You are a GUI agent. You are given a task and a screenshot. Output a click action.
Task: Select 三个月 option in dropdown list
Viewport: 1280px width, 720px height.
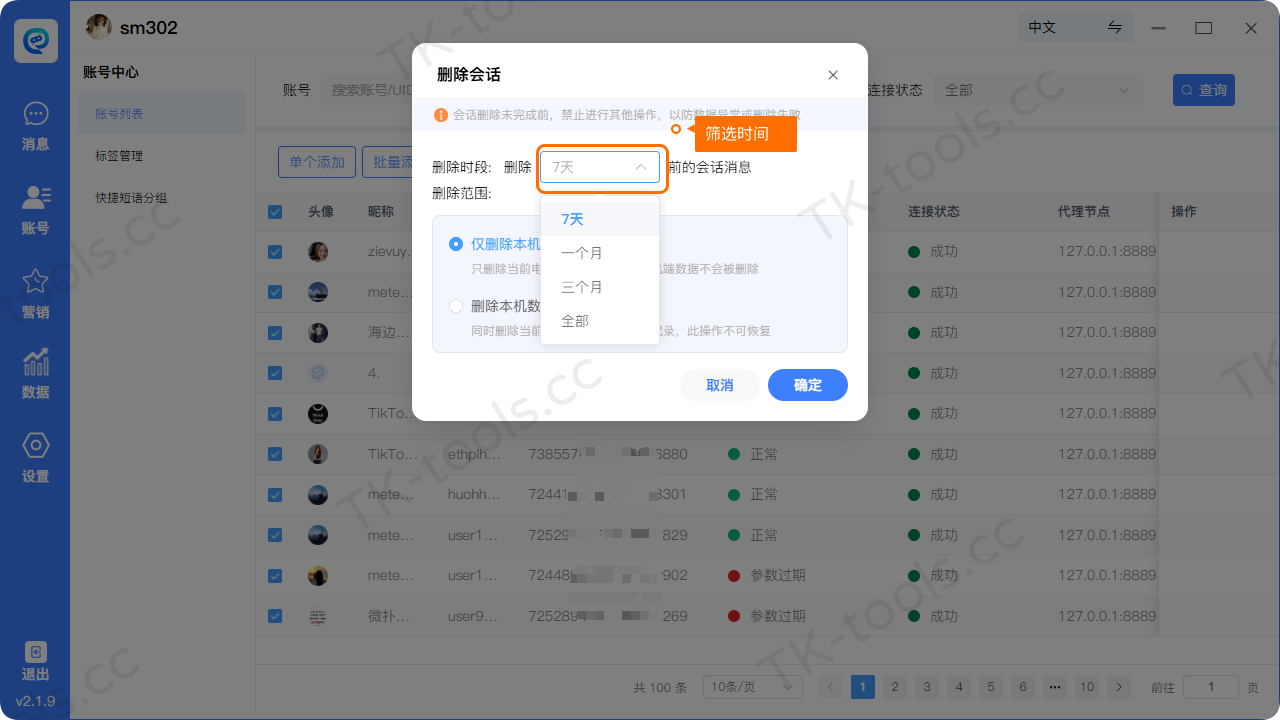click(600, 287)
